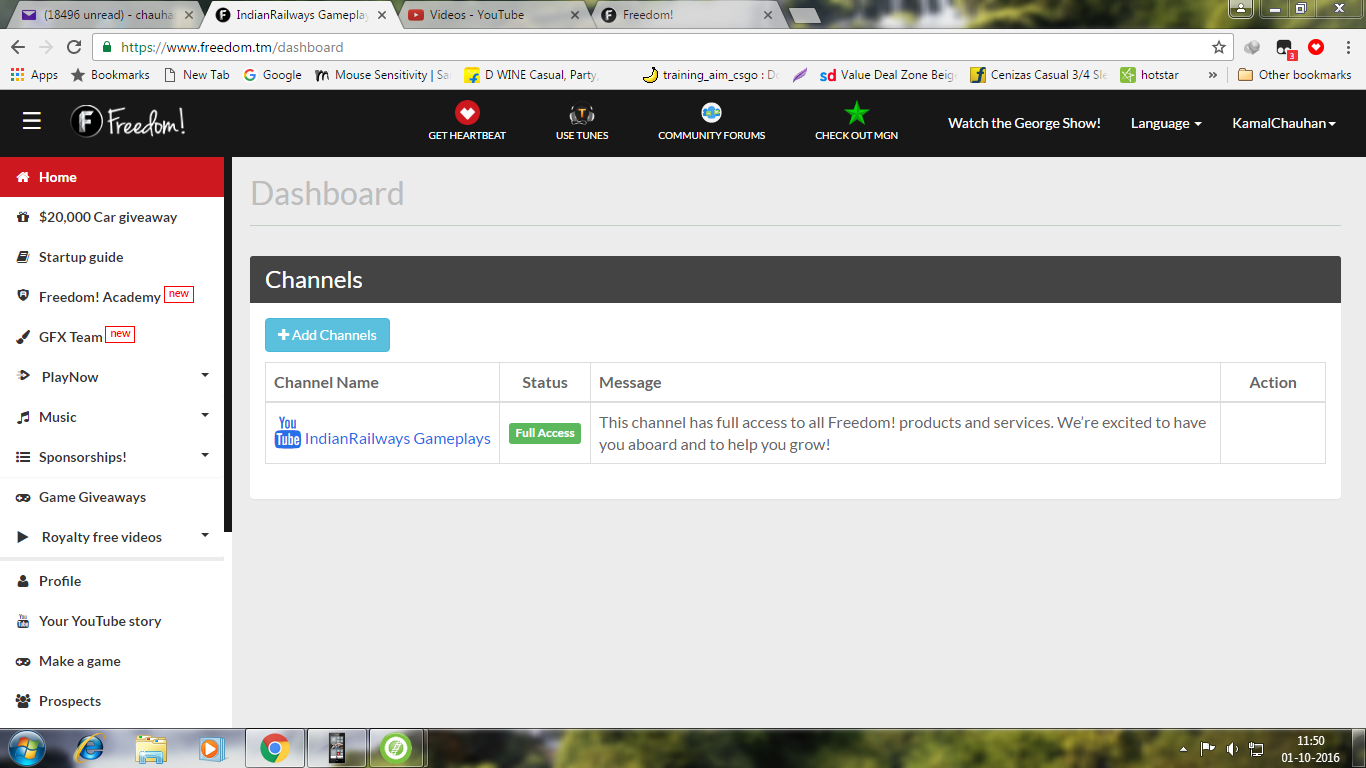The height and width of the screenshot is (768, 1366).
Task: Show hidden system tray icons arrow
Action: tap(1184, 748)
